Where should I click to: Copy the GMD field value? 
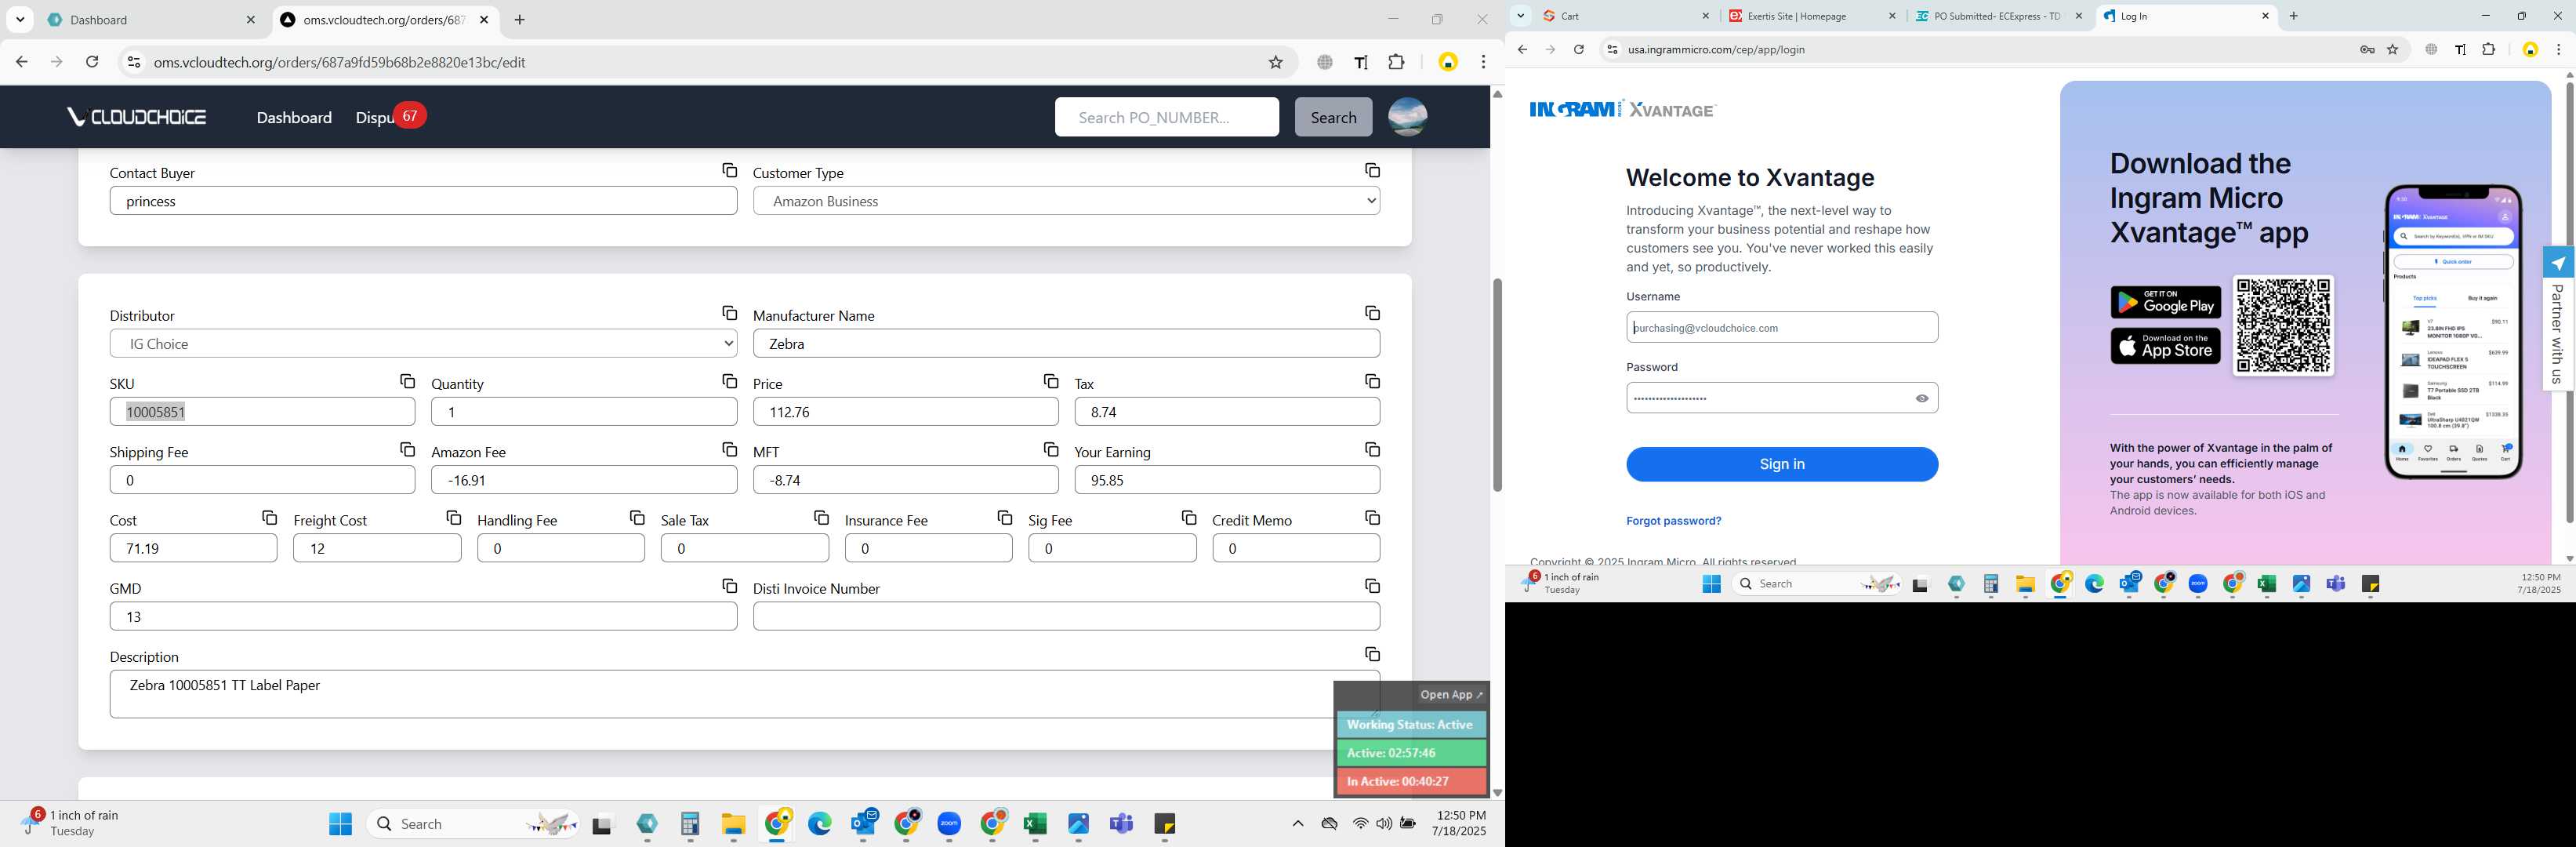(x=729, y=586)
